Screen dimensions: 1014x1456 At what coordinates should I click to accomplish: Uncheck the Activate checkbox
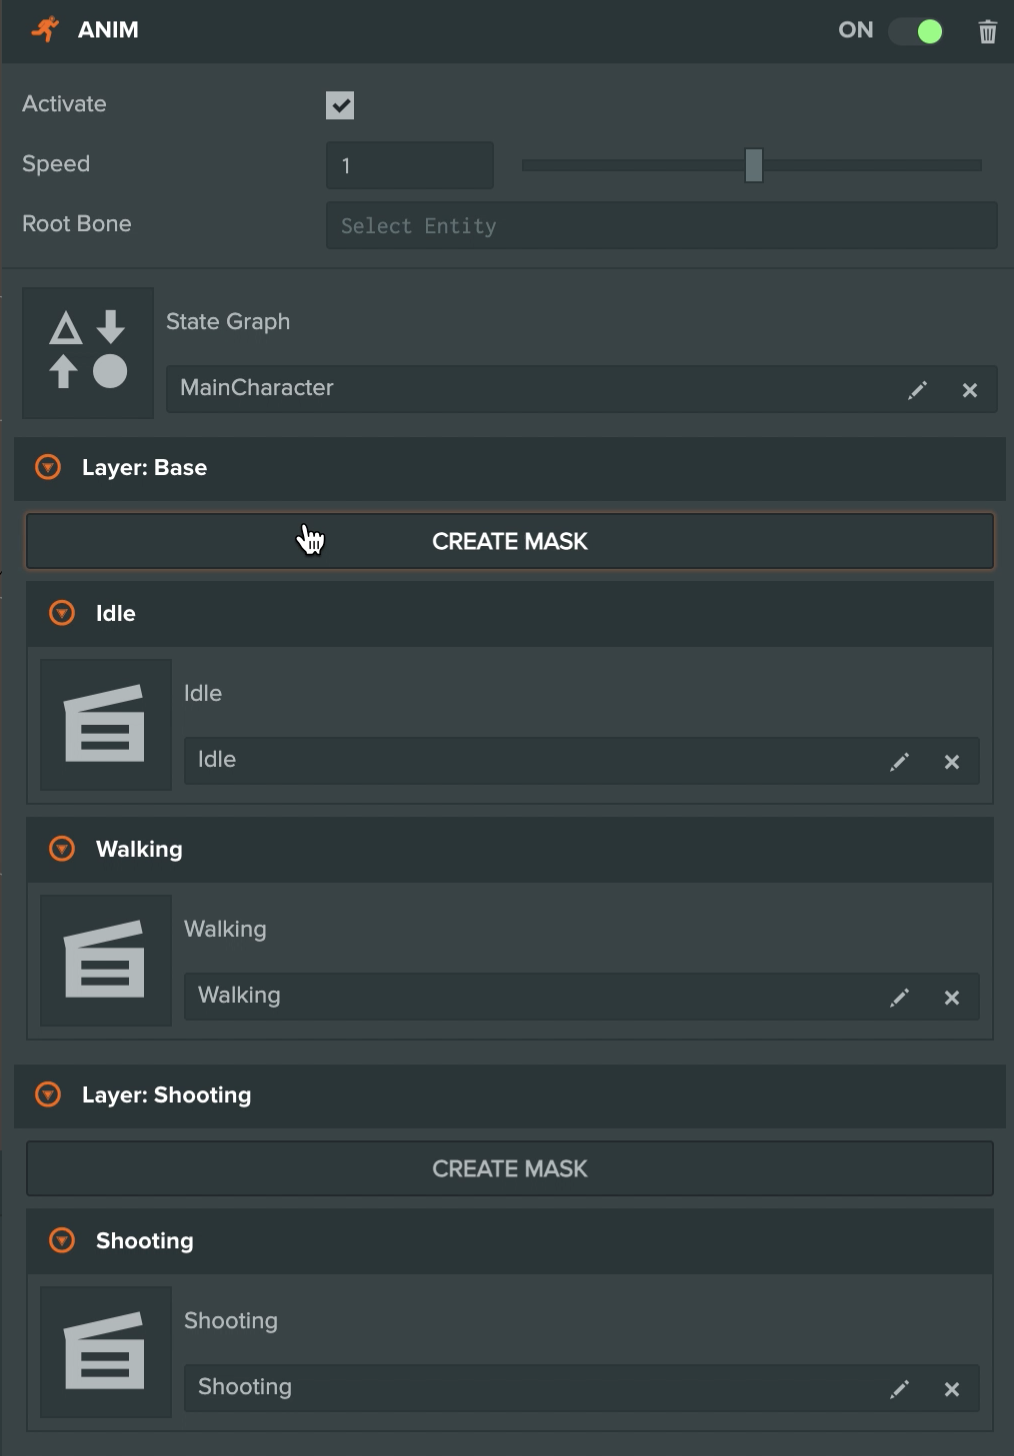click(340, 105)
